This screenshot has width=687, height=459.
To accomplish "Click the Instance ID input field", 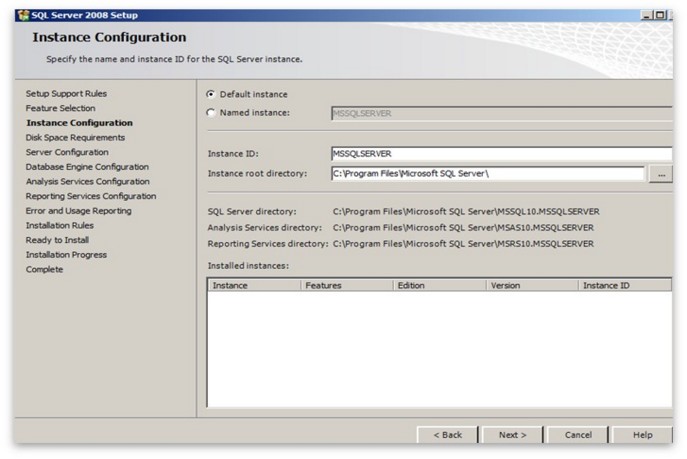I will (502, 154).
